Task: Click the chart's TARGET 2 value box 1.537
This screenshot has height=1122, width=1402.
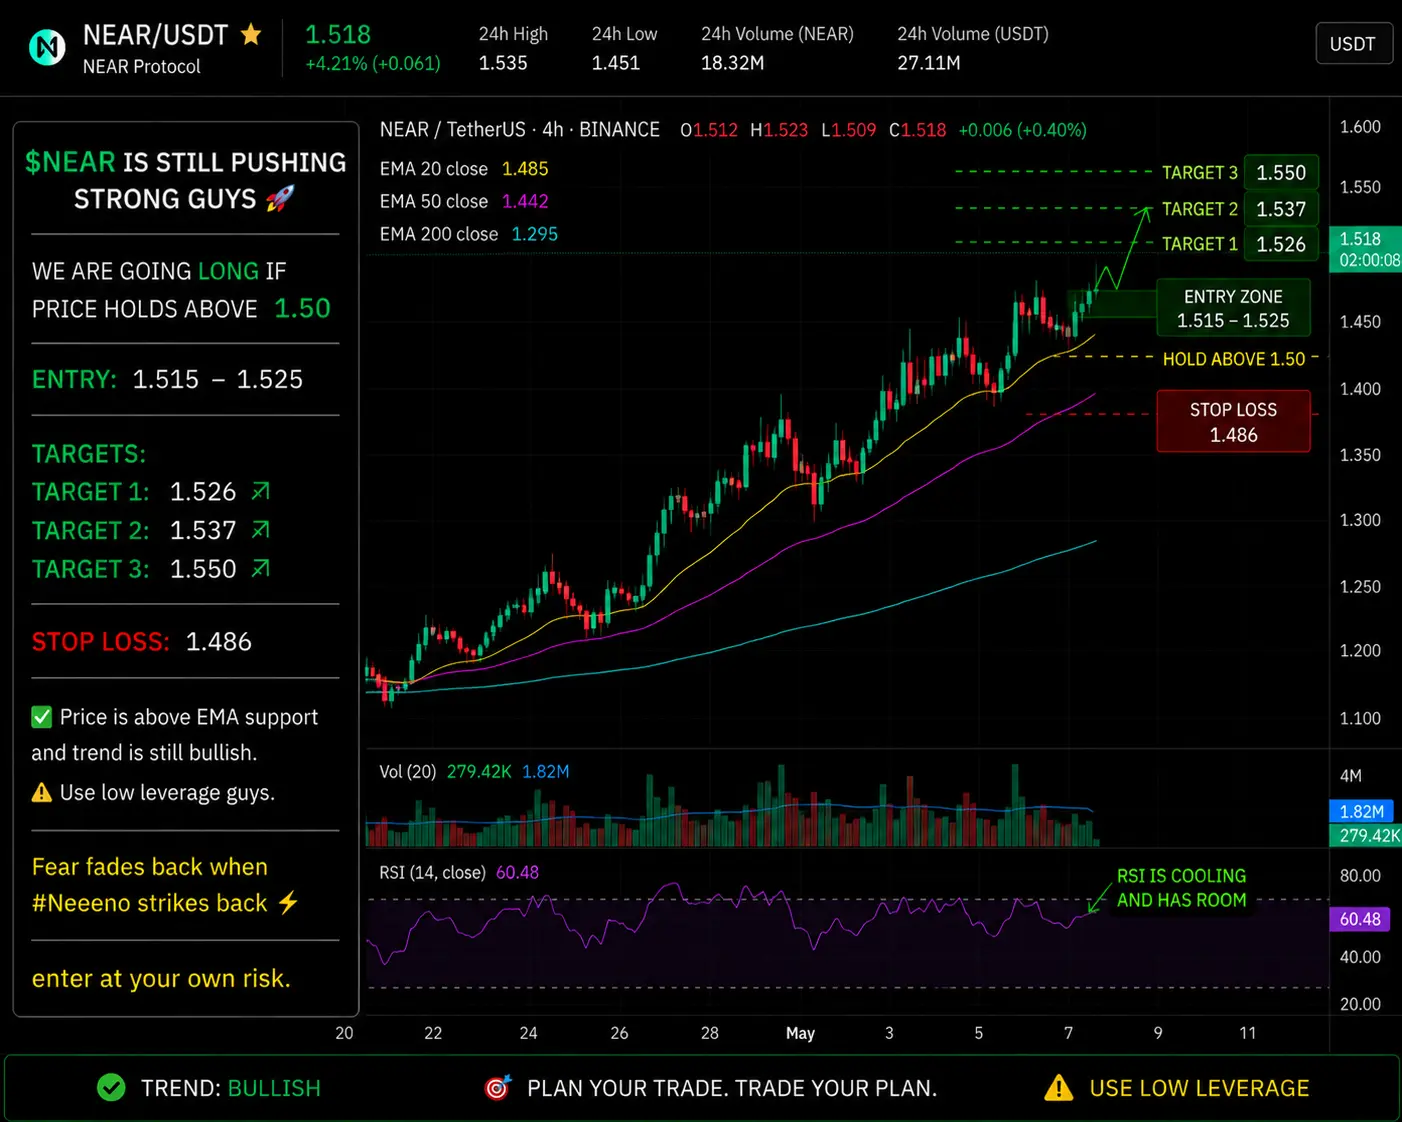Action: [x=1281, y=209]
